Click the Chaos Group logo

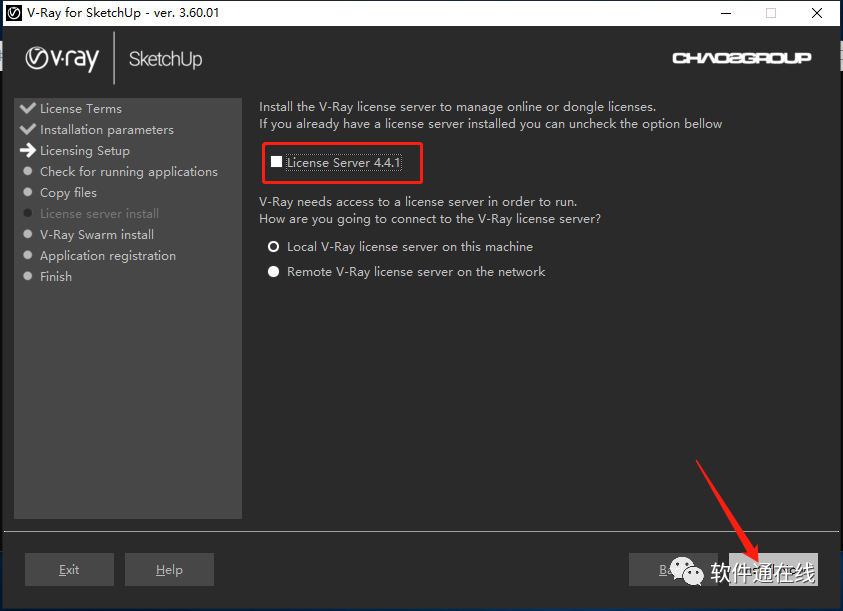(x=742, y=58)
